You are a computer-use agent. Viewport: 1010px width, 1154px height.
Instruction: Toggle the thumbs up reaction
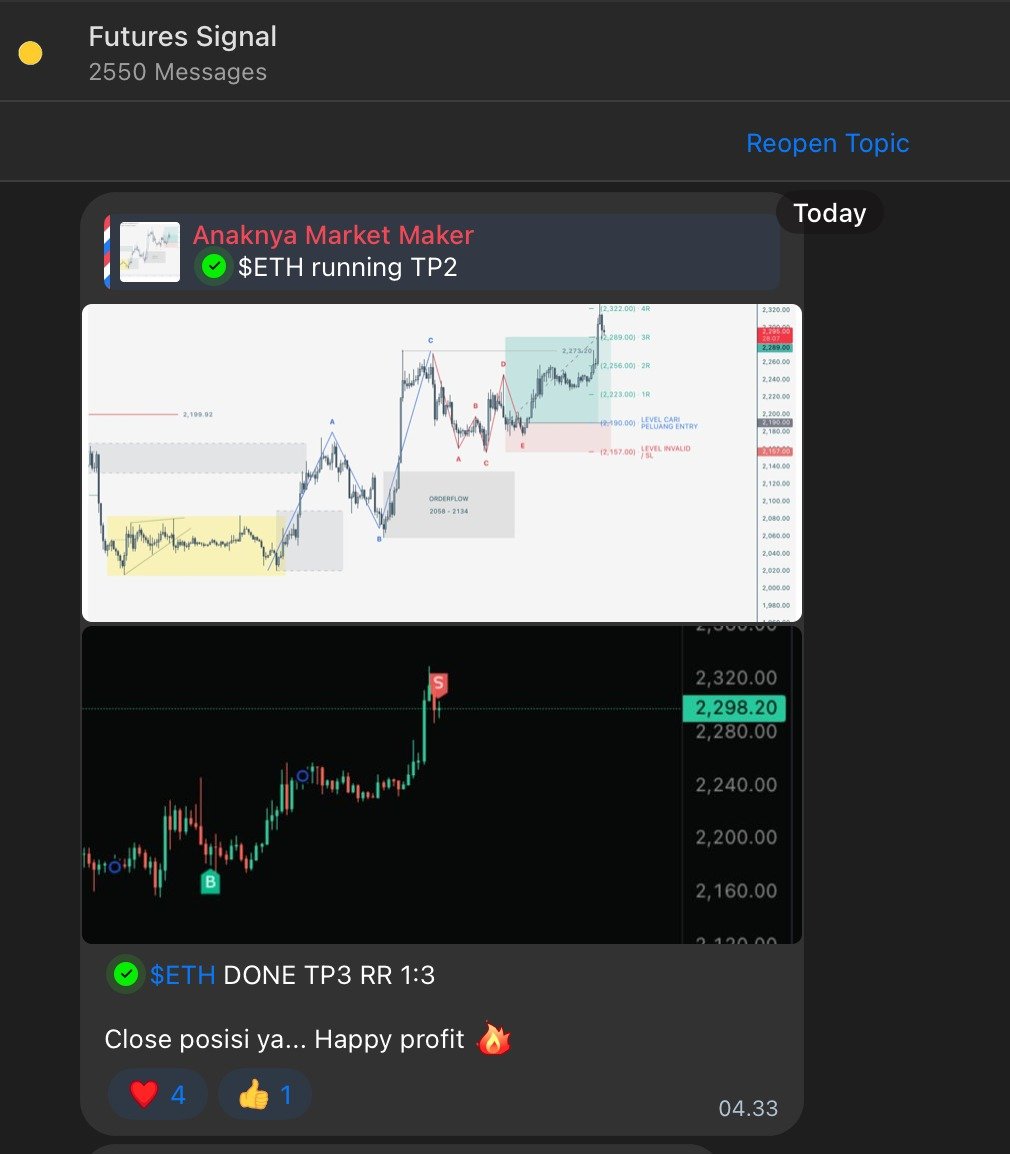pos(265,1094)
